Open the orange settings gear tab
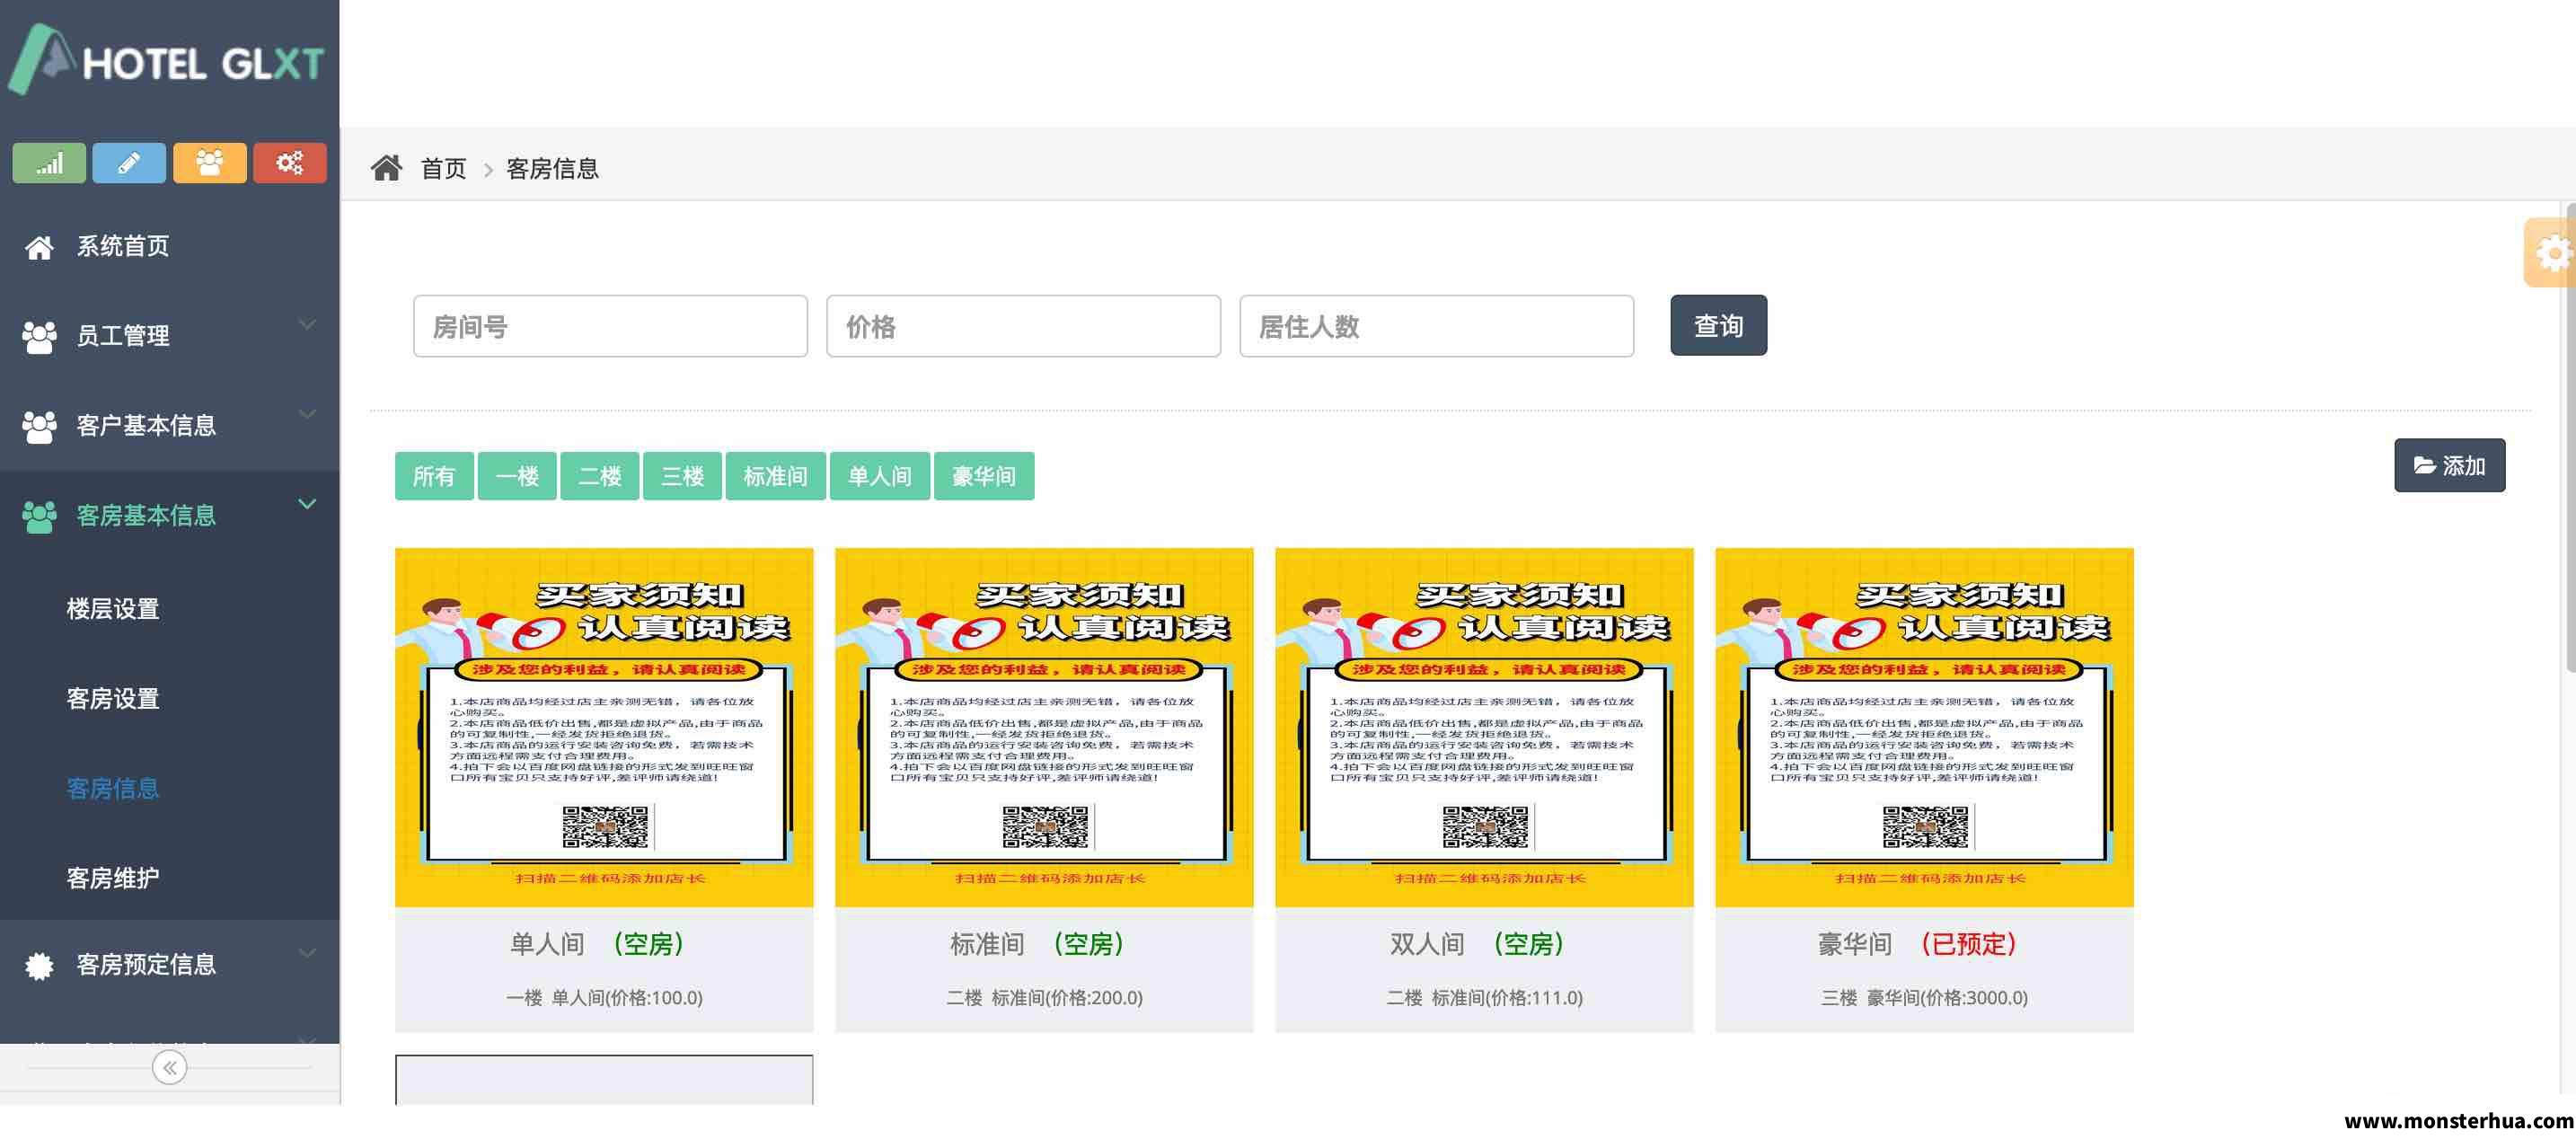The height and width of the screenshot is (1148, 2576). coord(2551,253)
